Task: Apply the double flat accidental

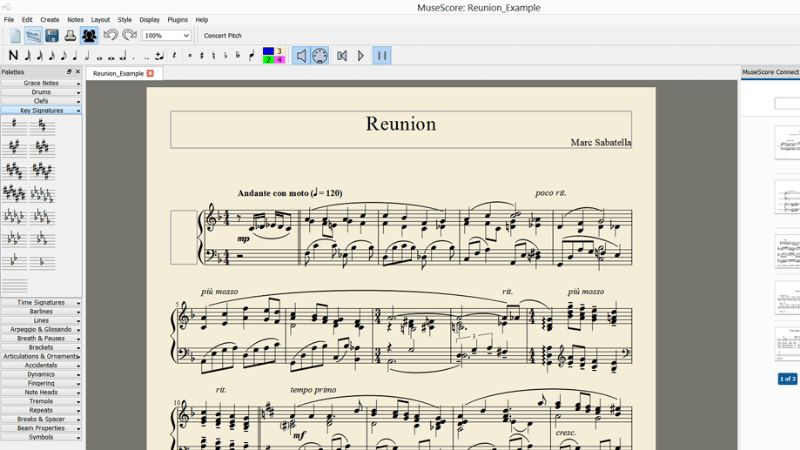Action: click(x=238, y=56)
